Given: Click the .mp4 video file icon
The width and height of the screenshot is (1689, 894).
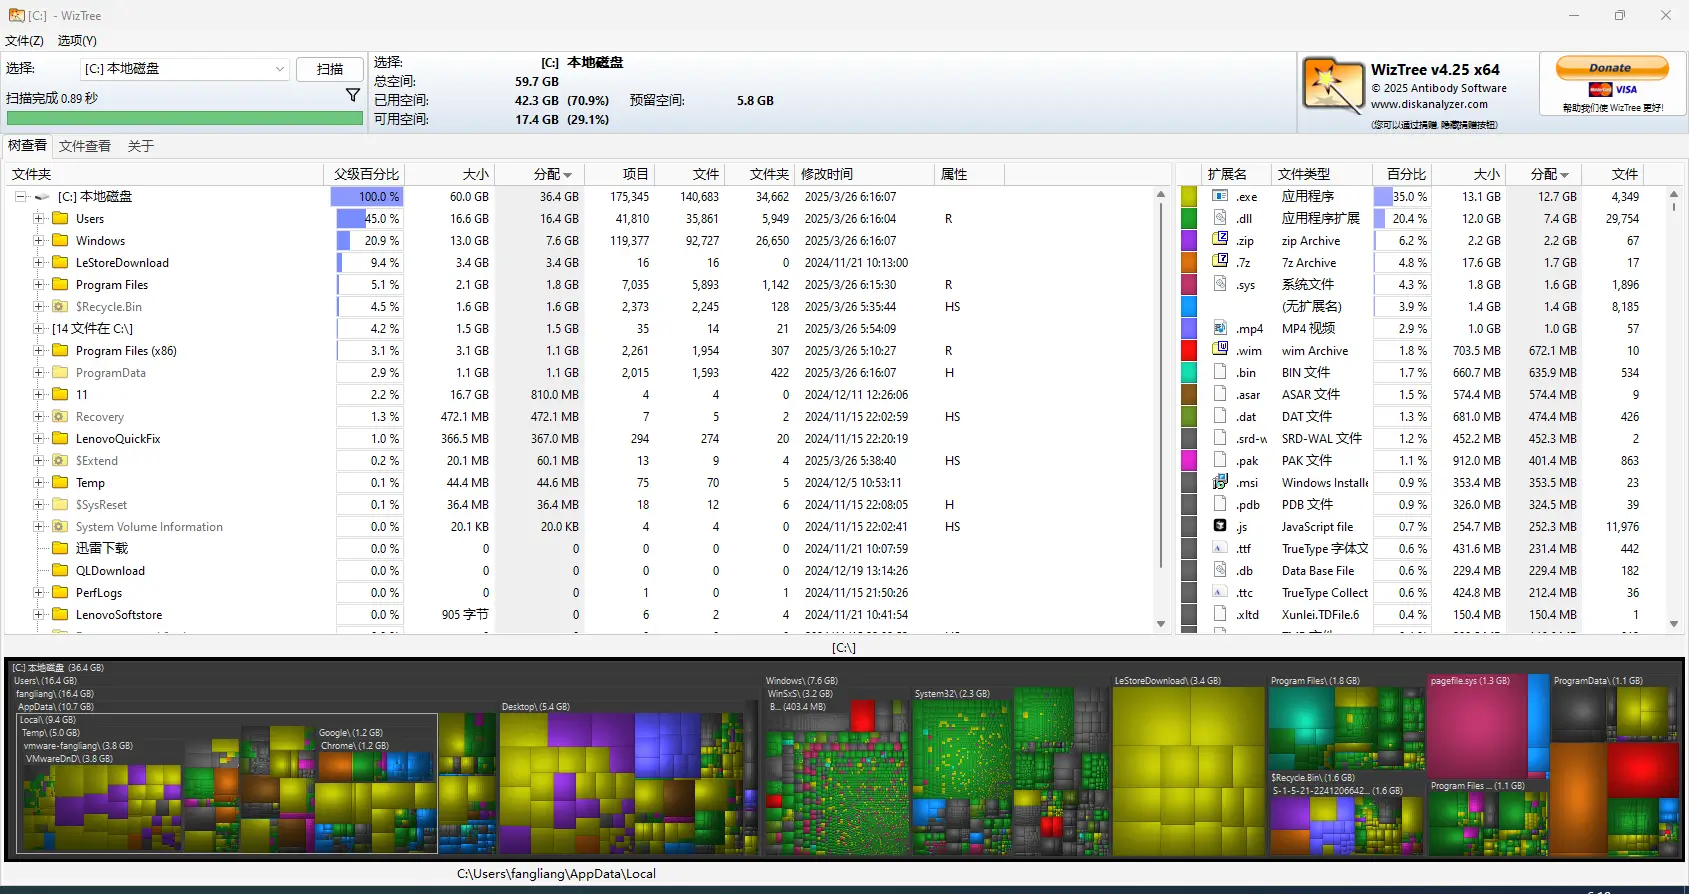Looking at the screenshot, I should pos(1220,328).
